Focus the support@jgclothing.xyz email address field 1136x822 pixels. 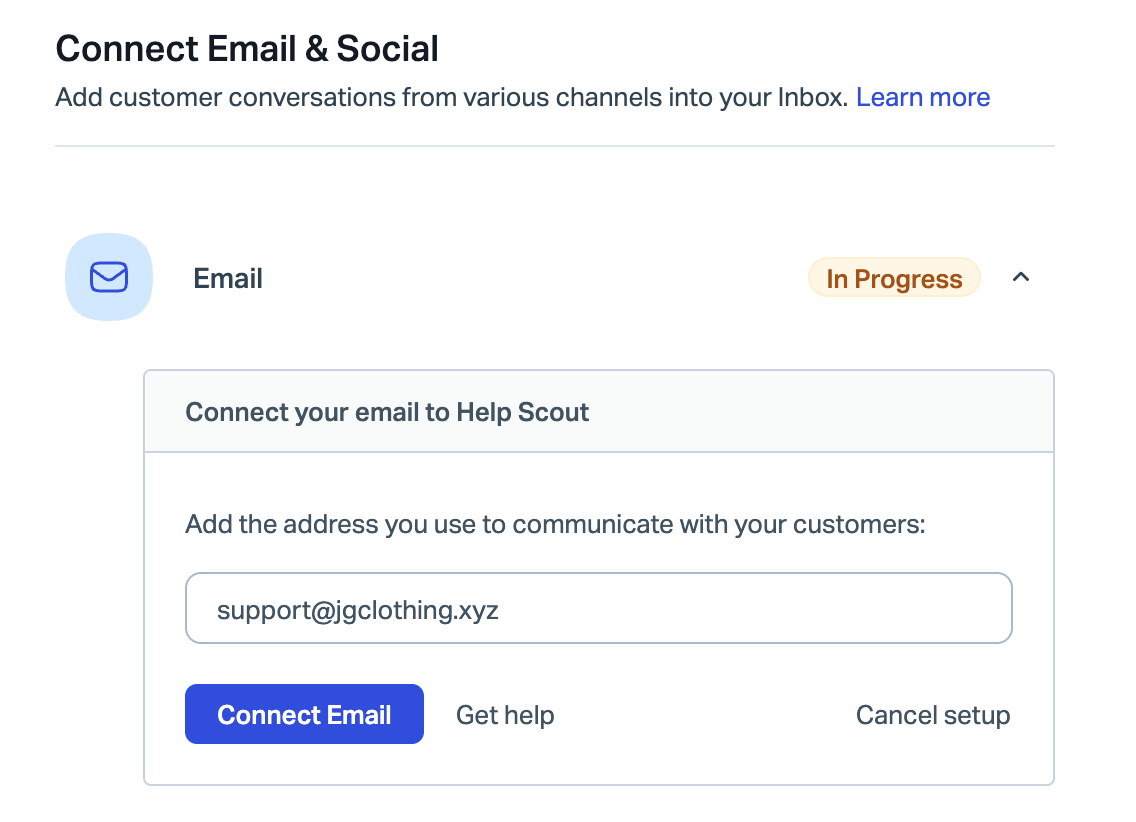tap(598, 609)
